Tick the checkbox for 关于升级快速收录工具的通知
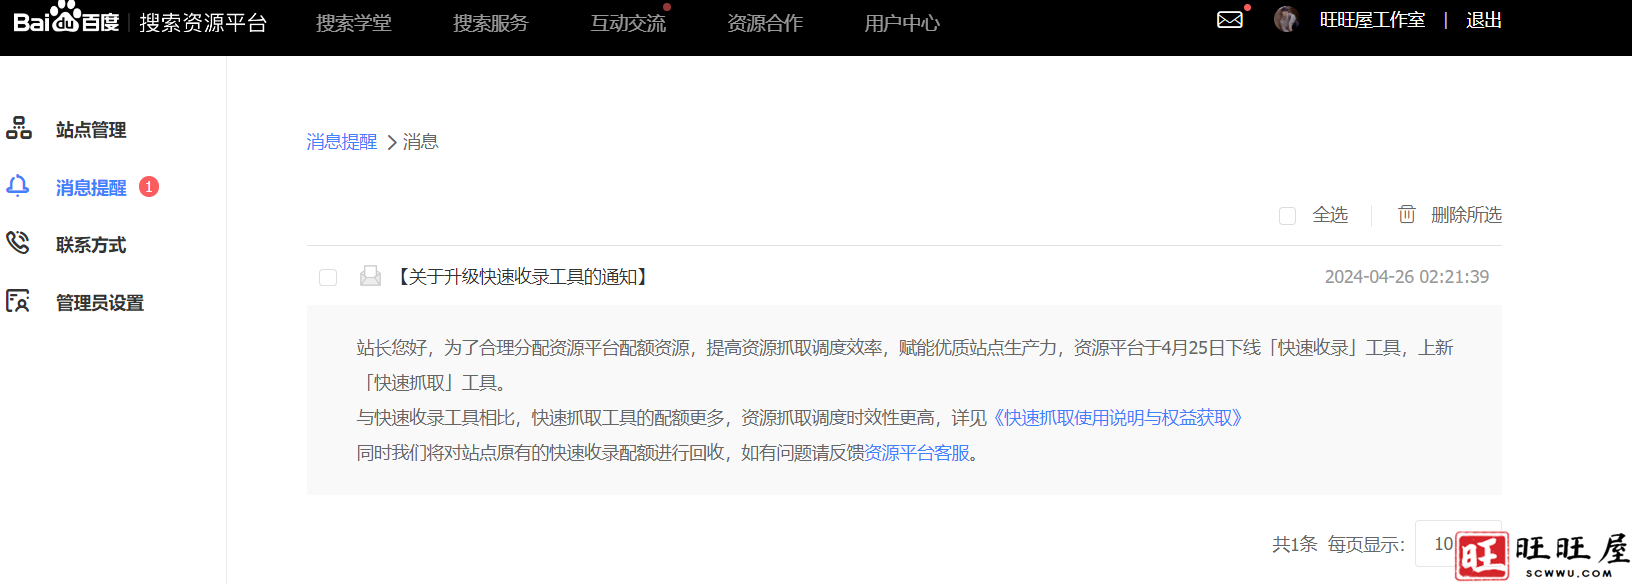 (328, 277)
